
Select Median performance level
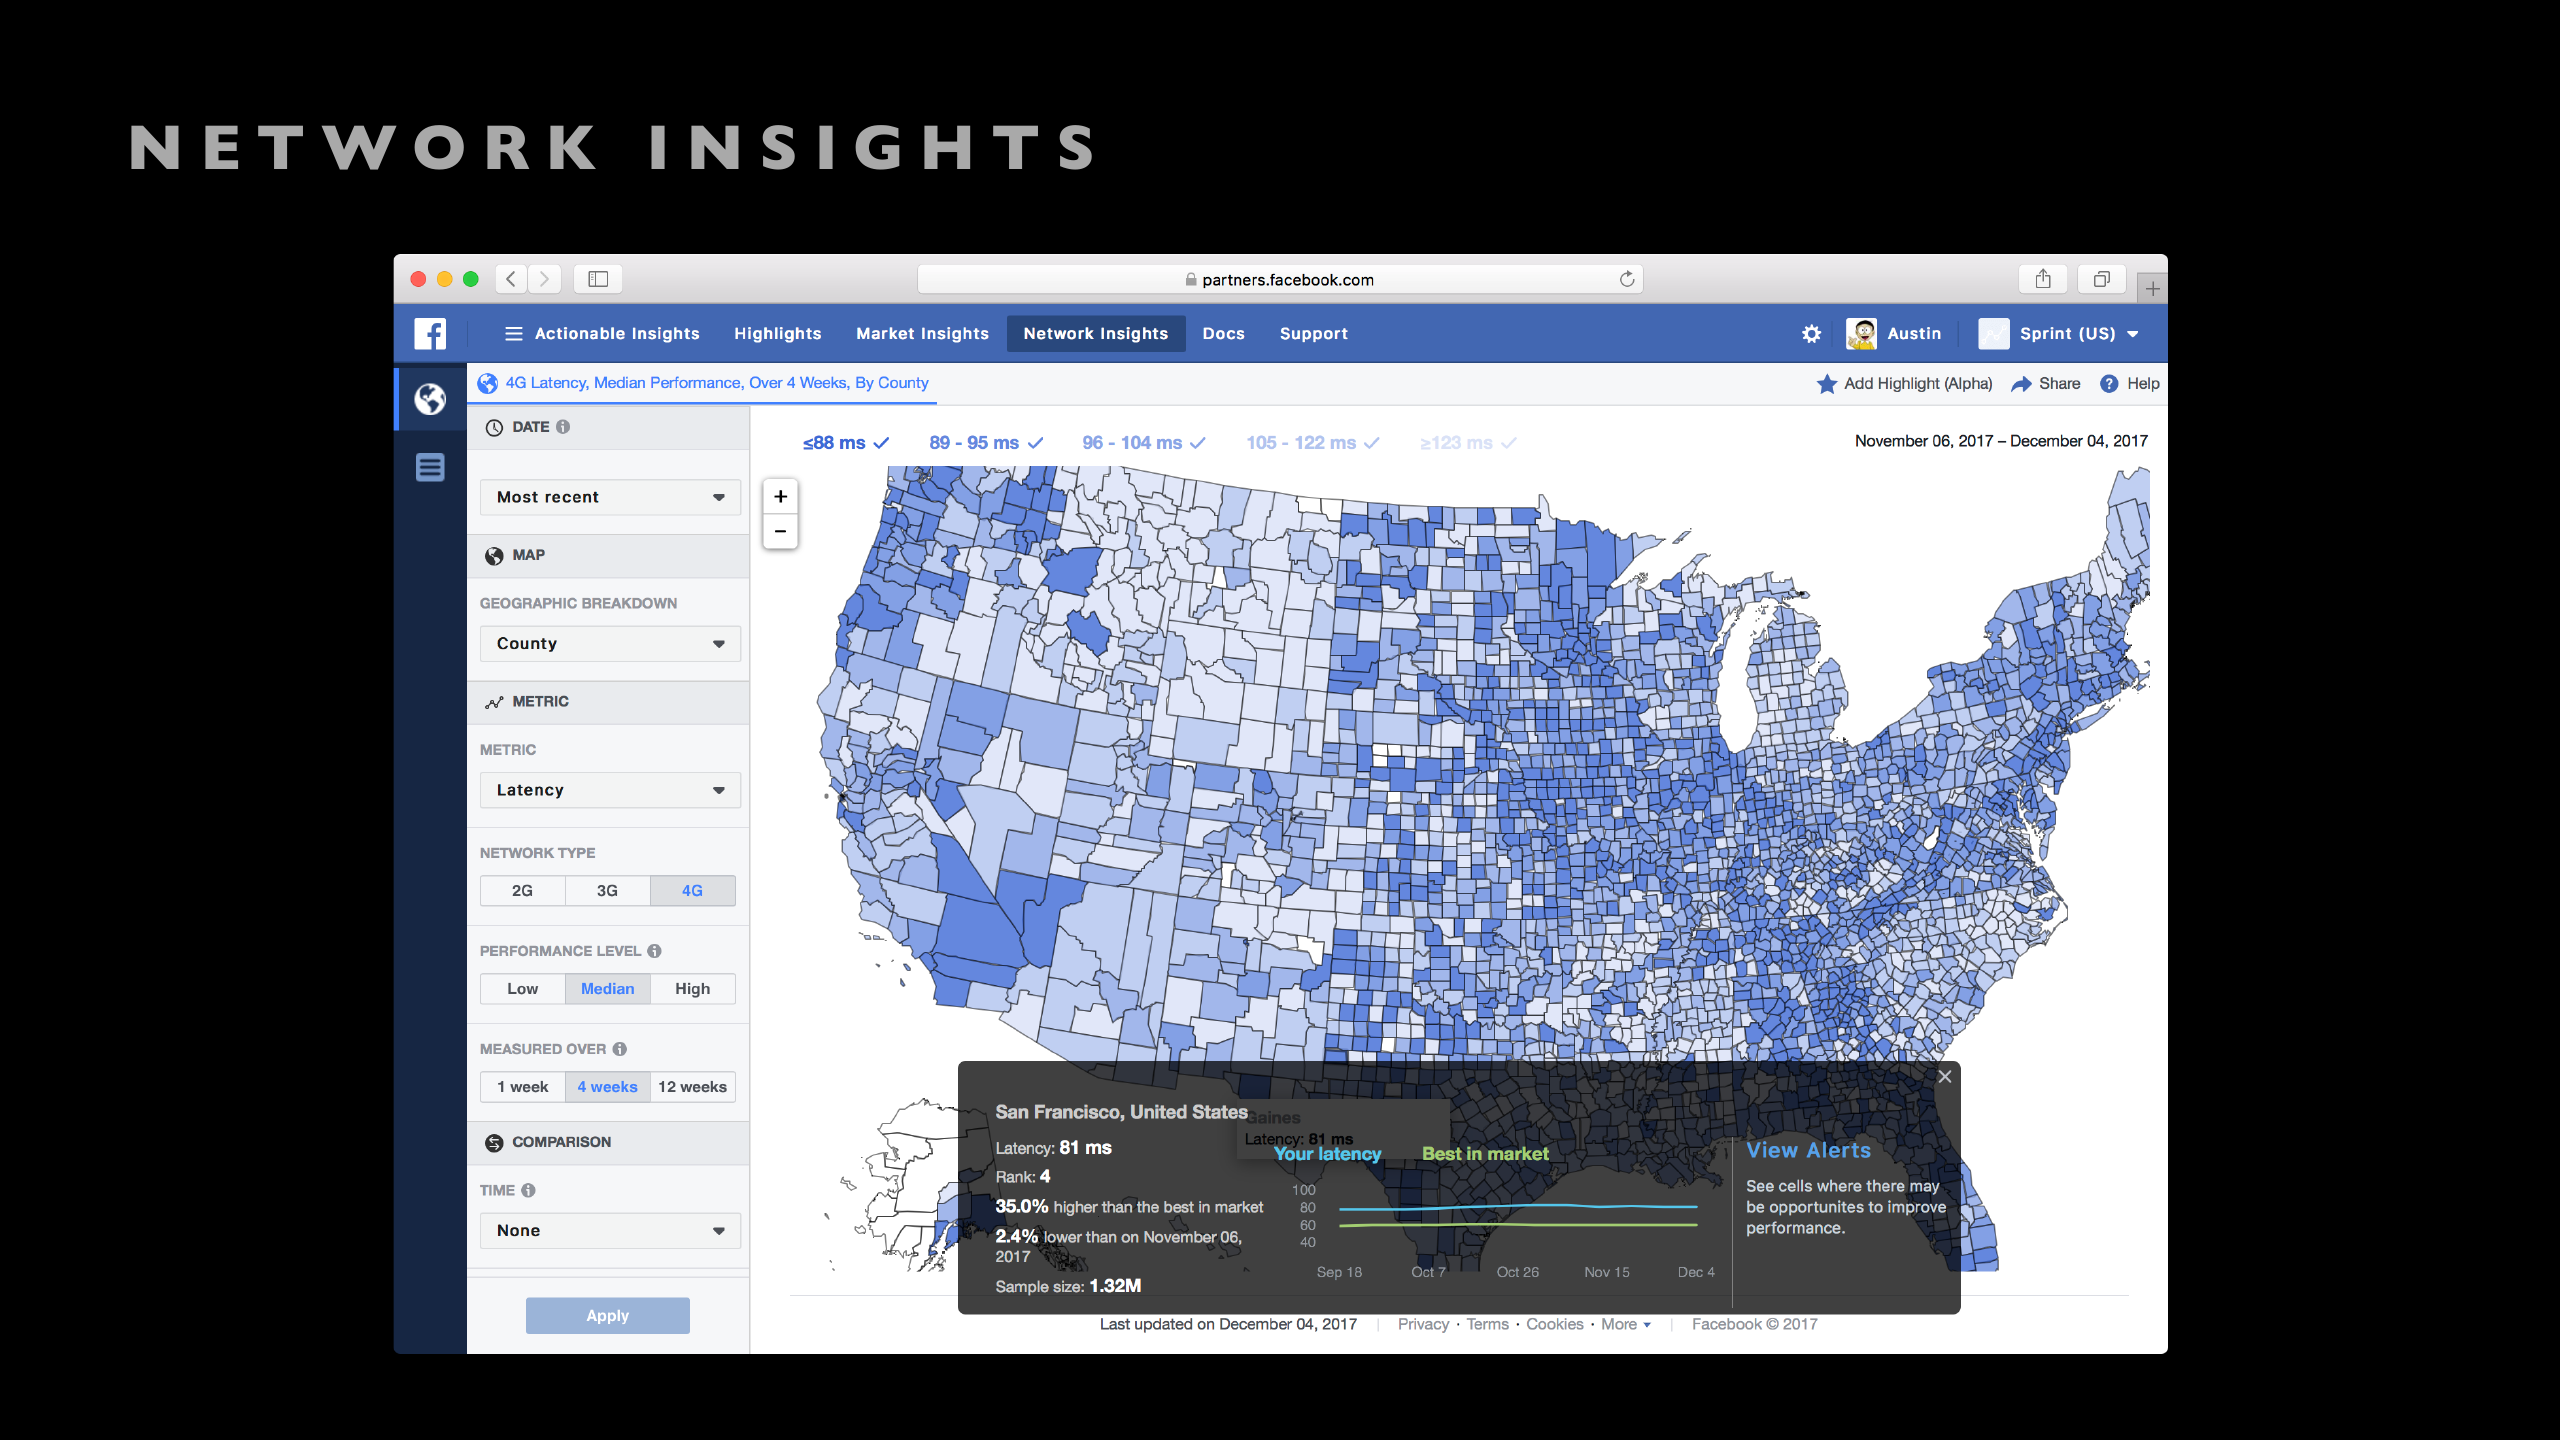pyautogui.click(x=608, y=989)
